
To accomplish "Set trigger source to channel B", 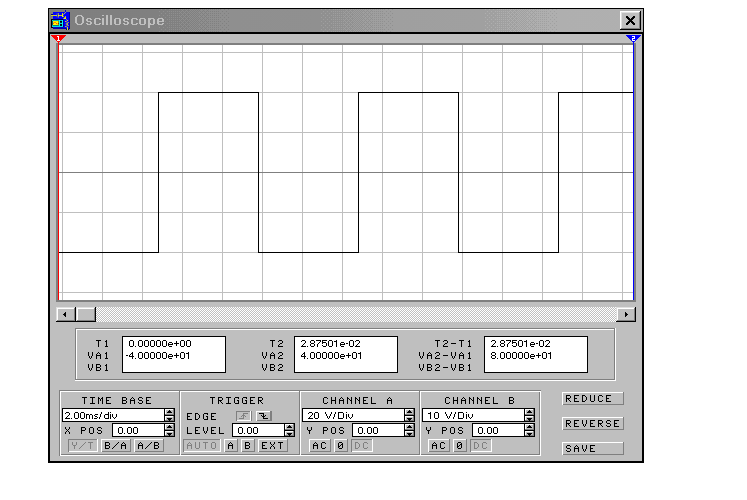I will pyautogui.click(x=248, y=446).
